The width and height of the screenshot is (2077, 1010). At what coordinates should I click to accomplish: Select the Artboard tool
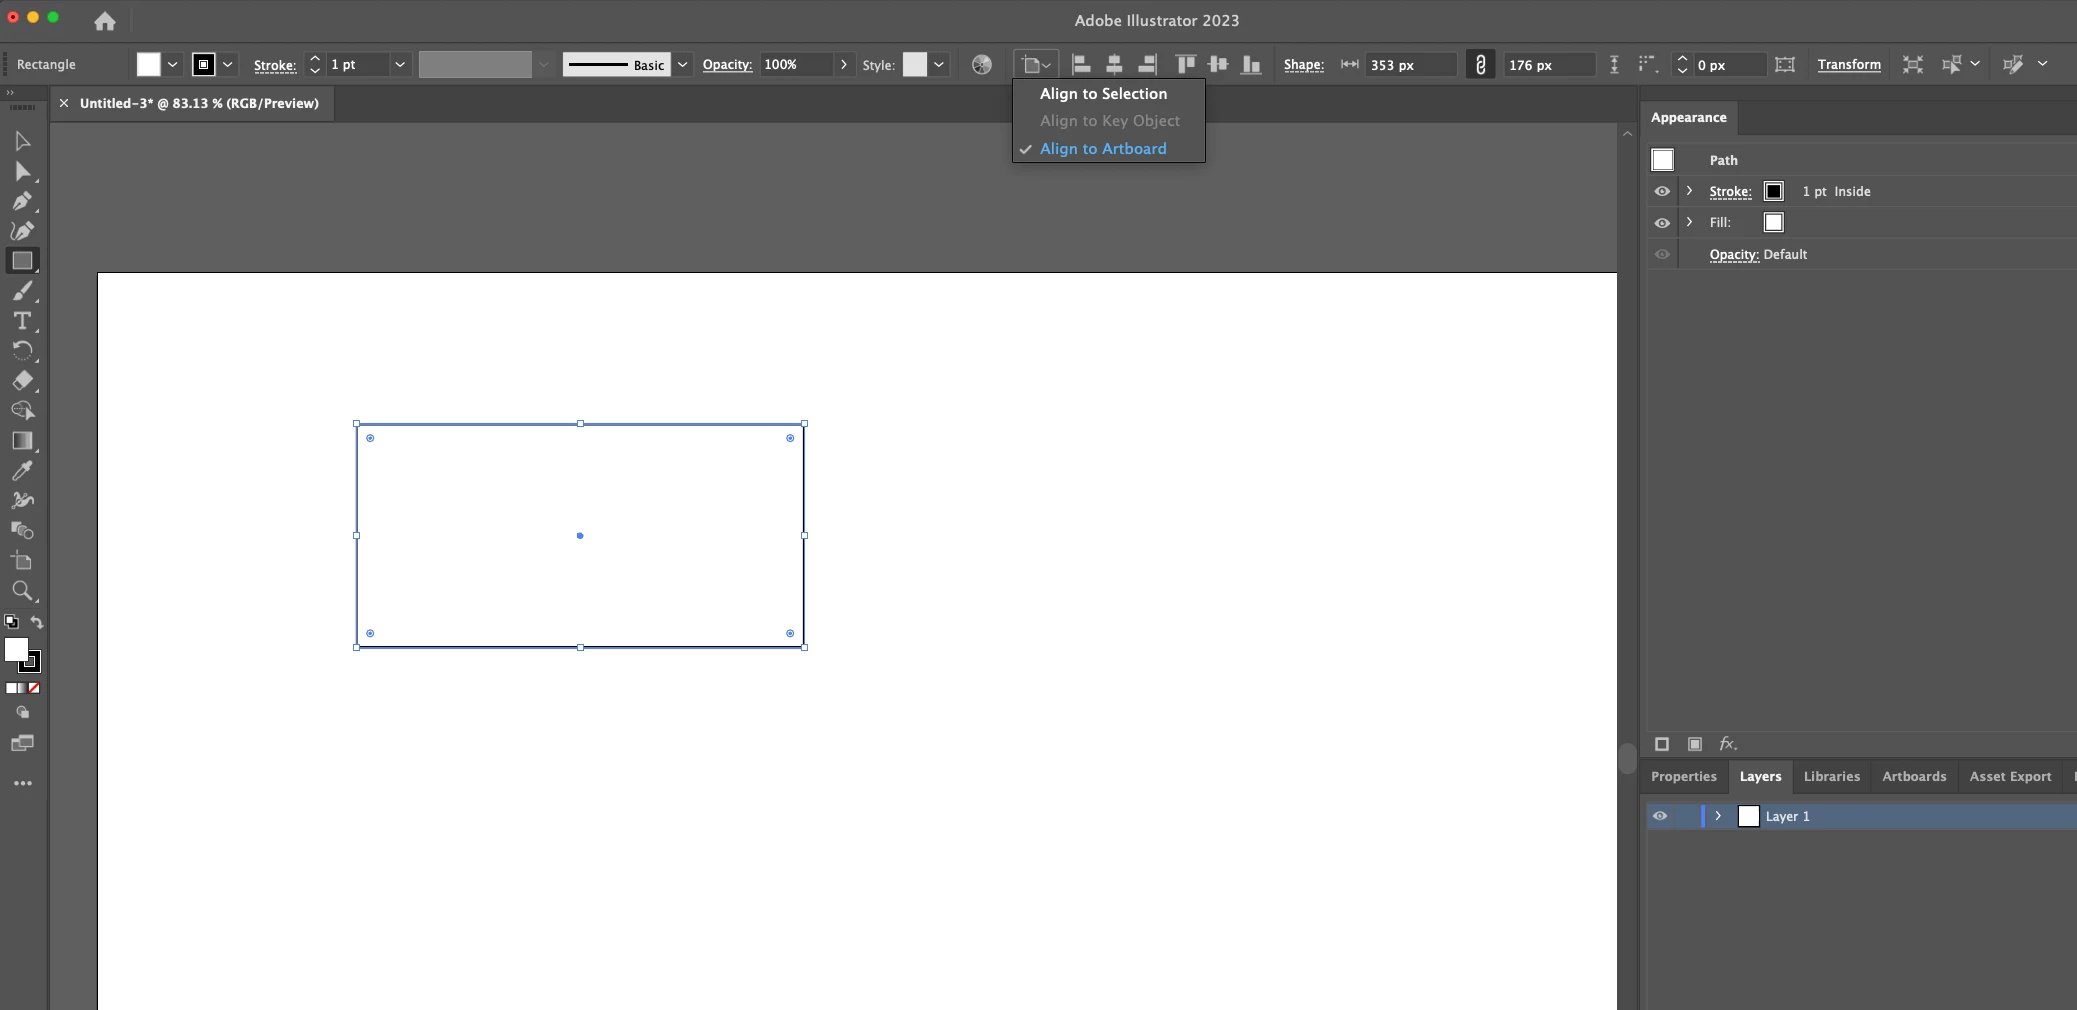[x=22, y=561]
